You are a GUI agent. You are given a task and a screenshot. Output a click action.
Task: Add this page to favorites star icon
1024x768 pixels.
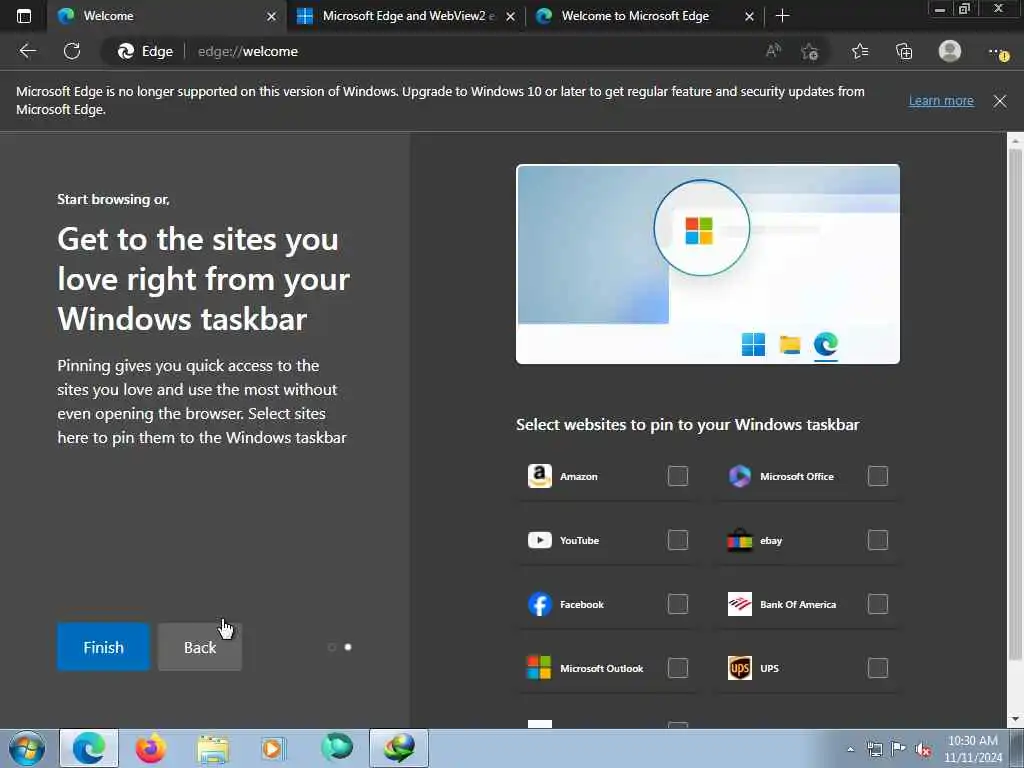click(810, 51)
